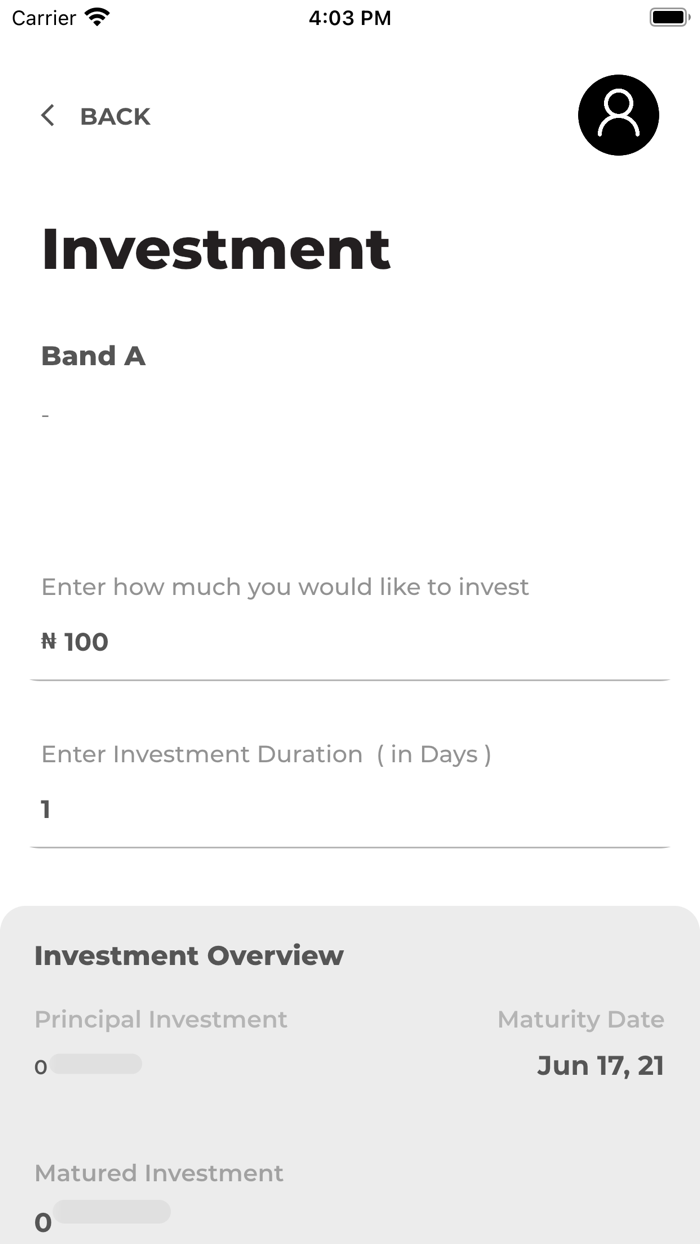Screen dimensions: 700x1244
Task: Focus the investment duration field showing 1
Action: pos(350,809)
